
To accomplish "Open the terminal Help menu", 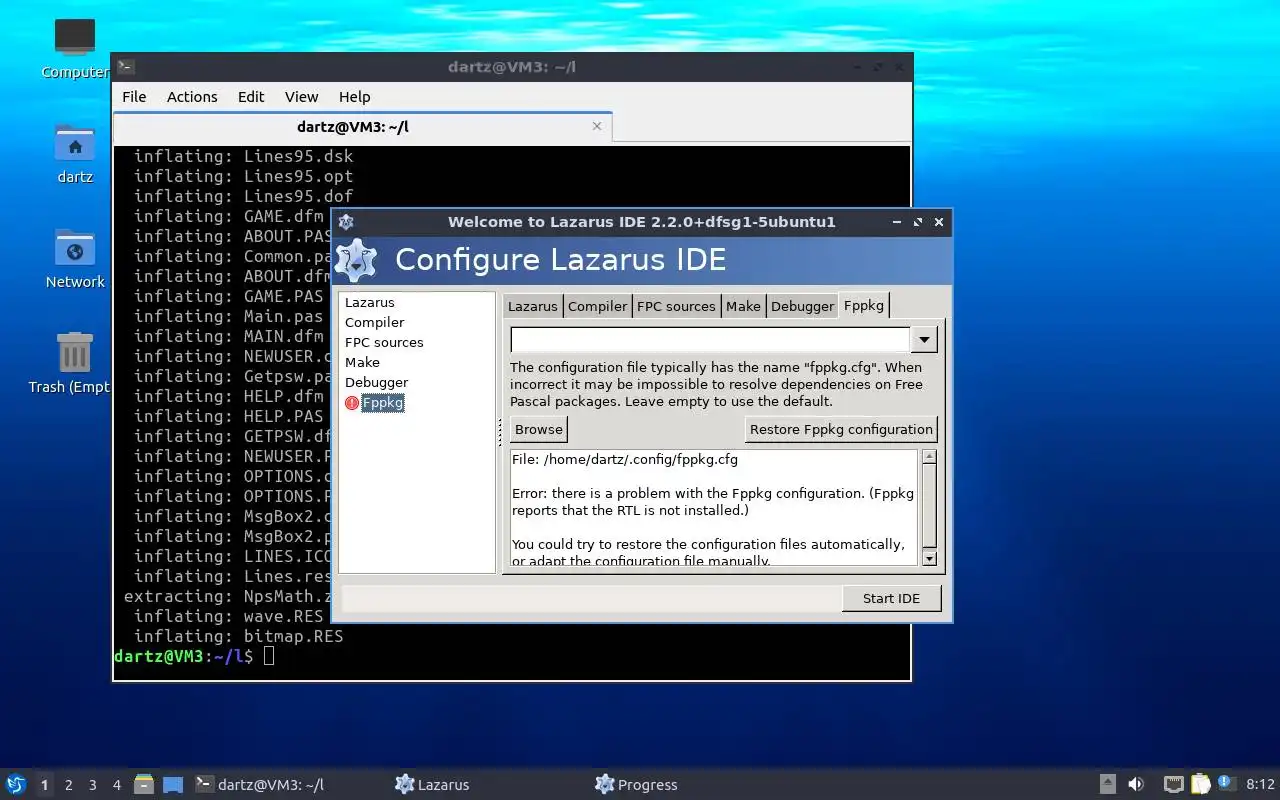I will coord(354,97).
